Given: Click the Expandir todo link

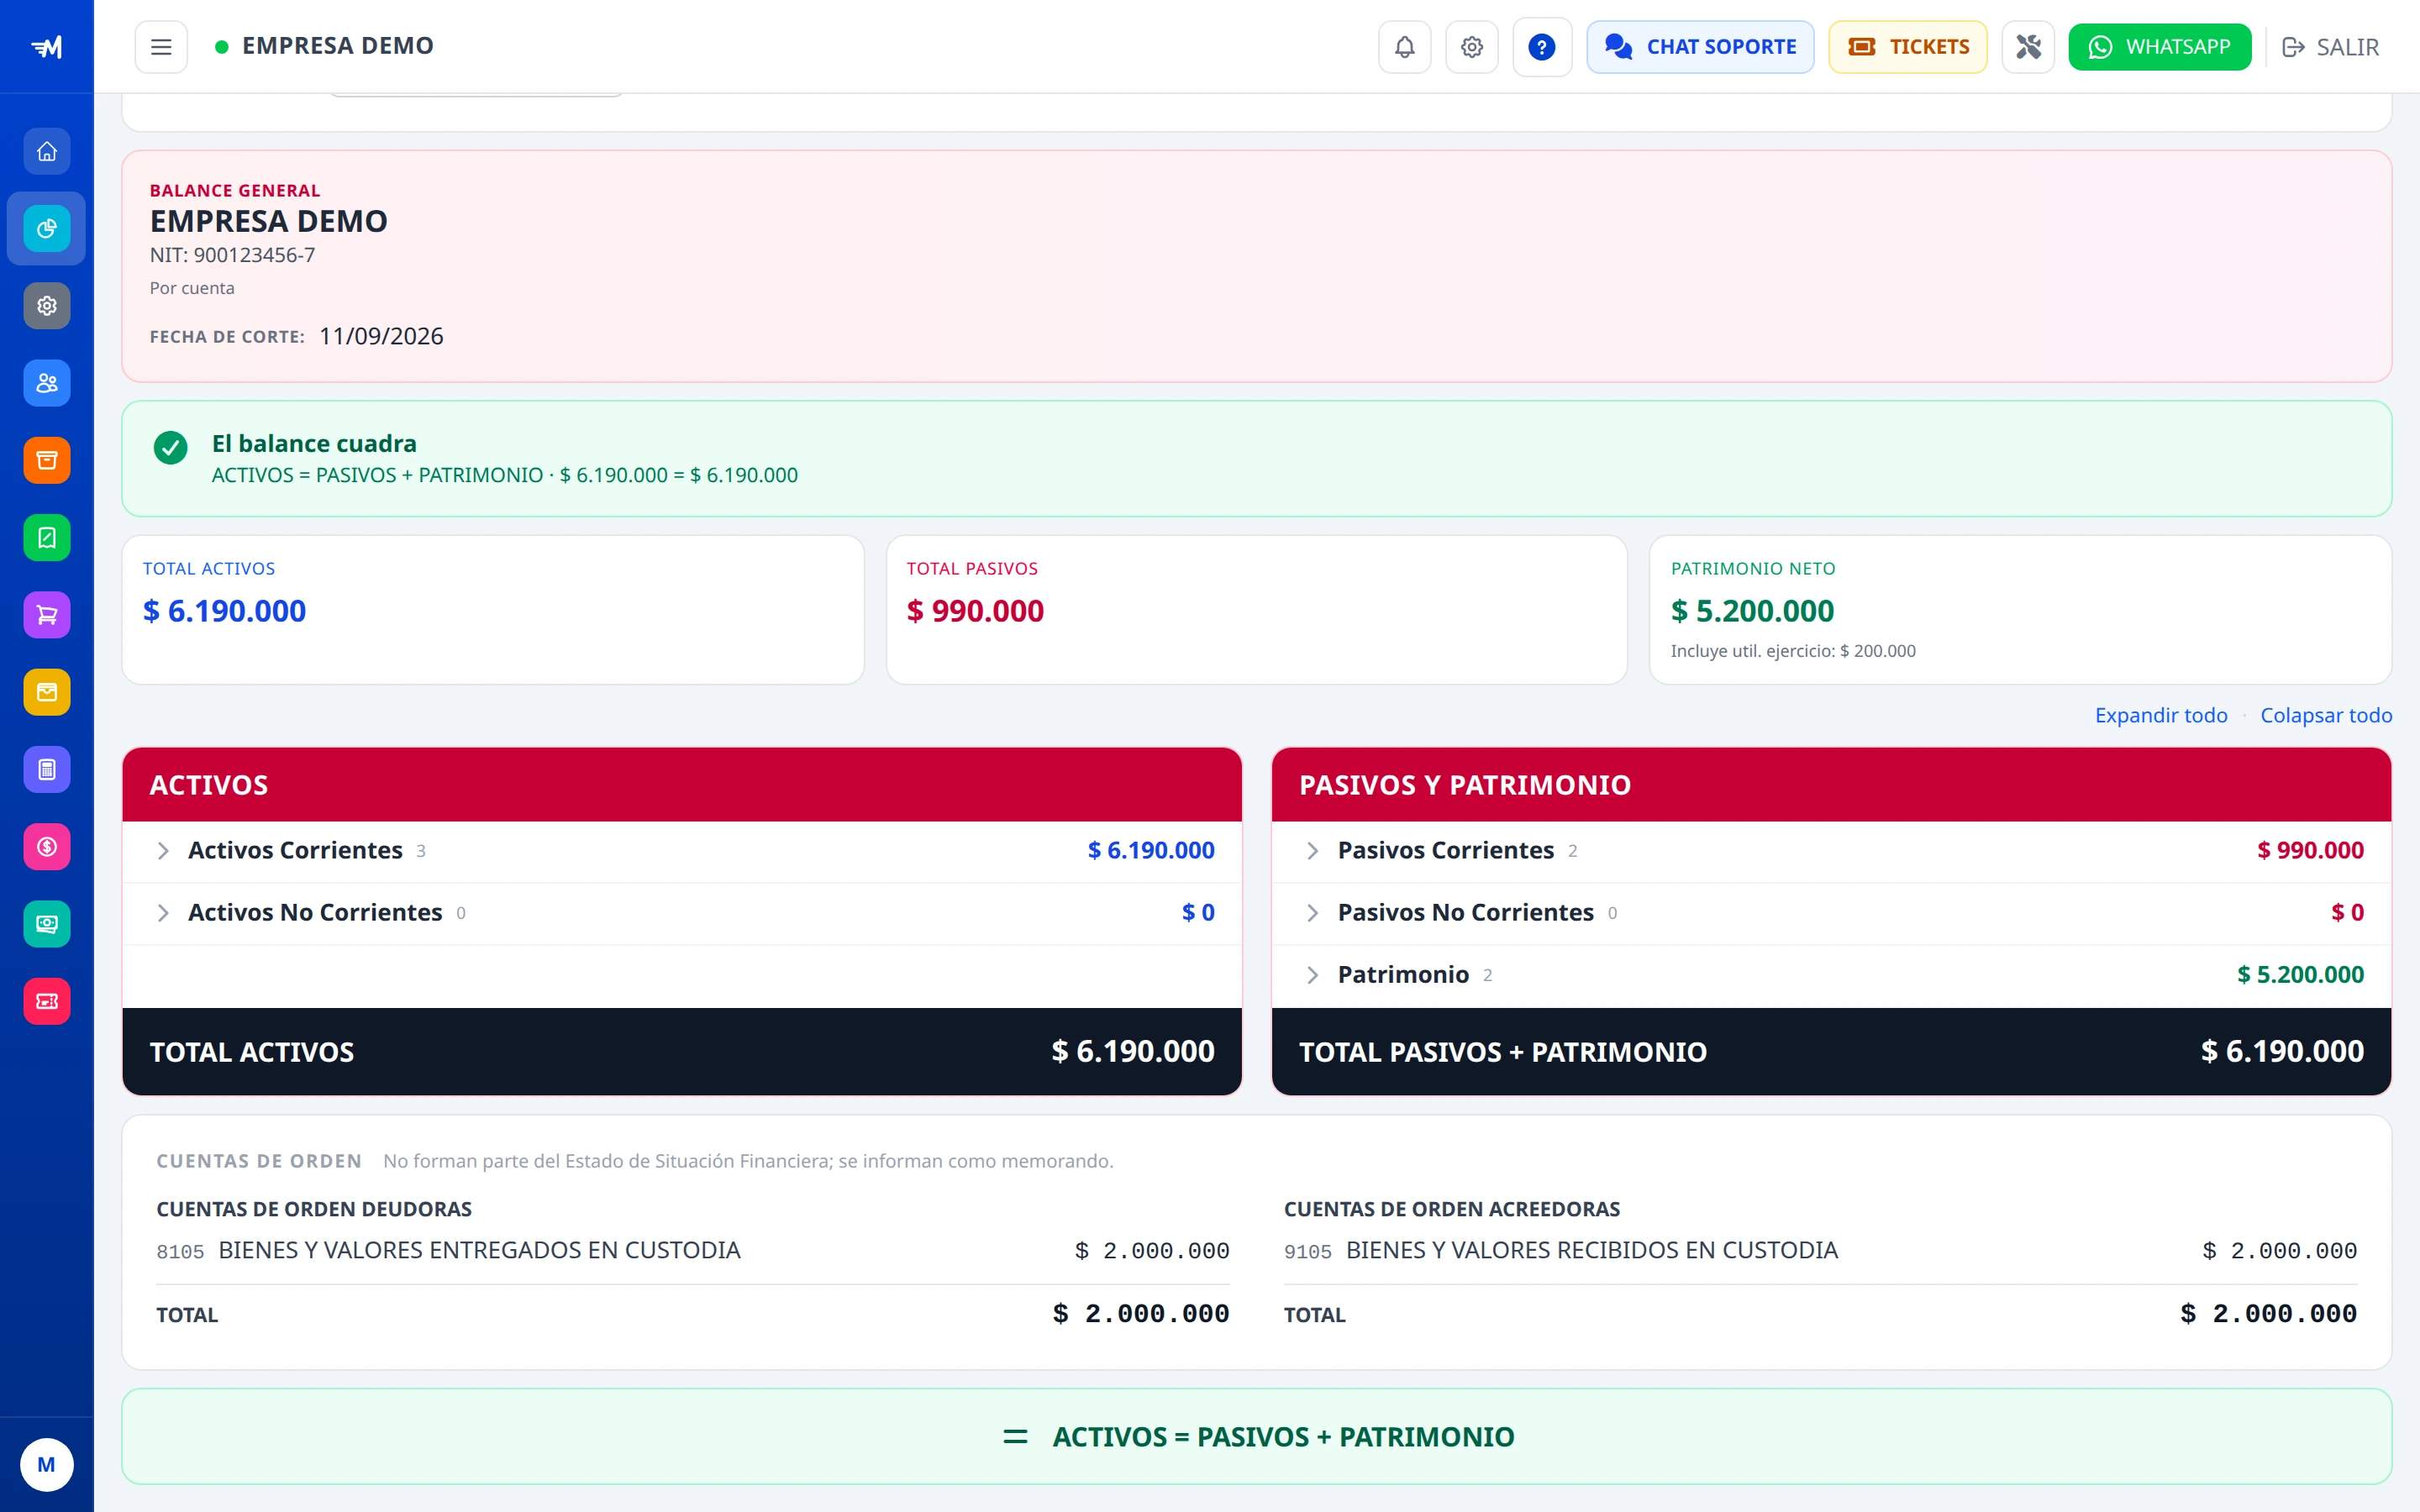Looking at the screenshot, I should [2160, 715].
